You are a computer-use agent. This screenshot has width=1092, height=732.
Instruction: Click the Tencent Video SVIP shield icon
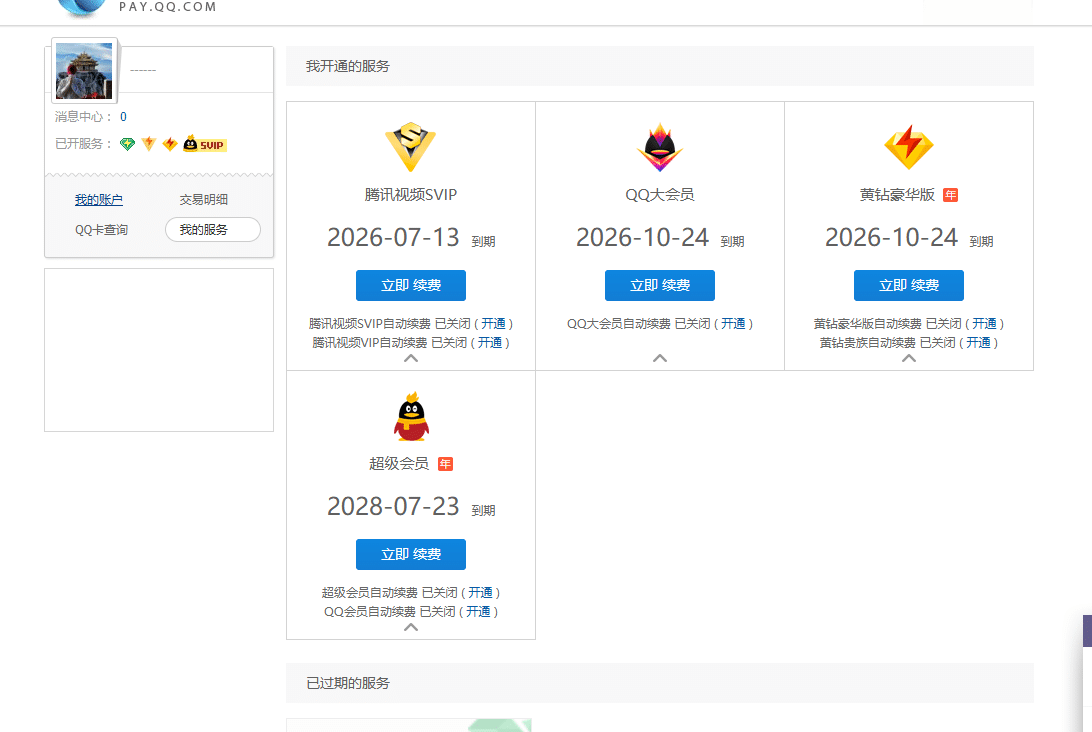pyautogui.click(x=410, y=147)
